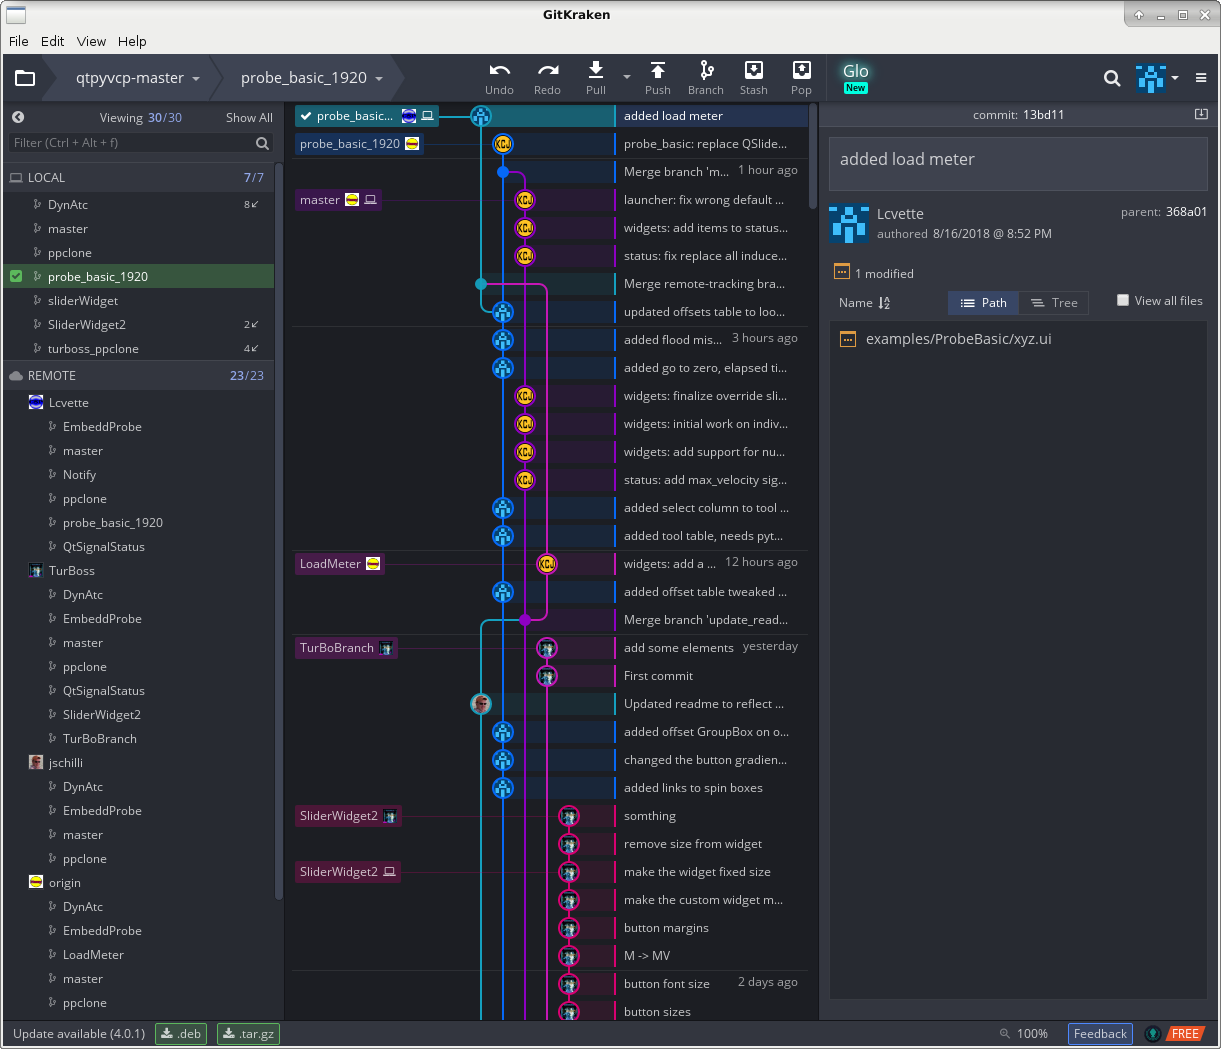This screenshot has width=1221, height=1049.
Task: Select commit node for 'First commit'
Action: click(546, 676)
